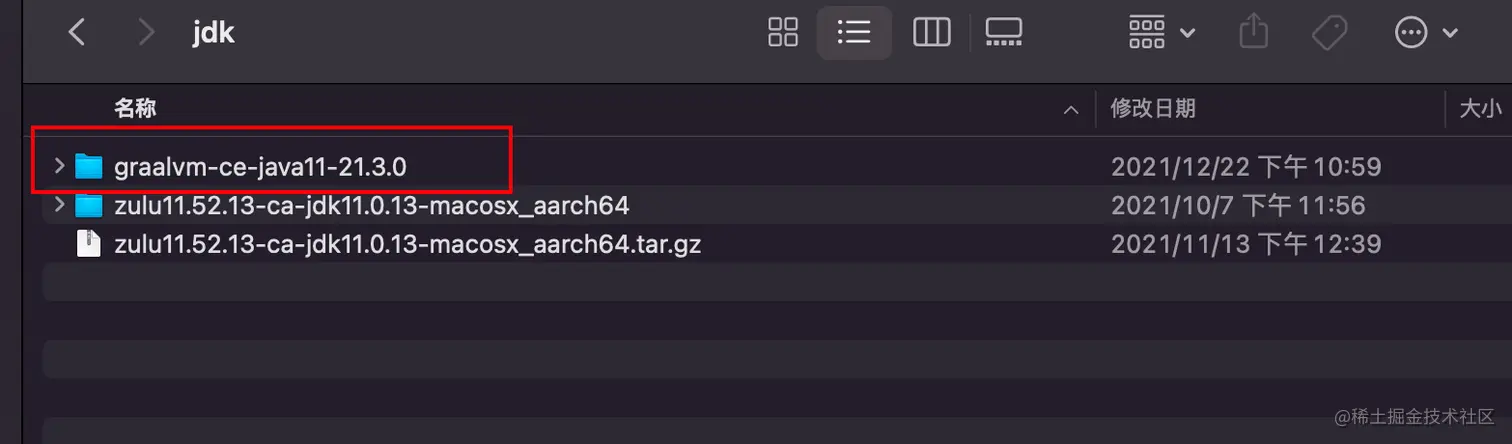Click the jdk window title
Viewport: 1512px width, 444px height.
(x=213, y=34)
